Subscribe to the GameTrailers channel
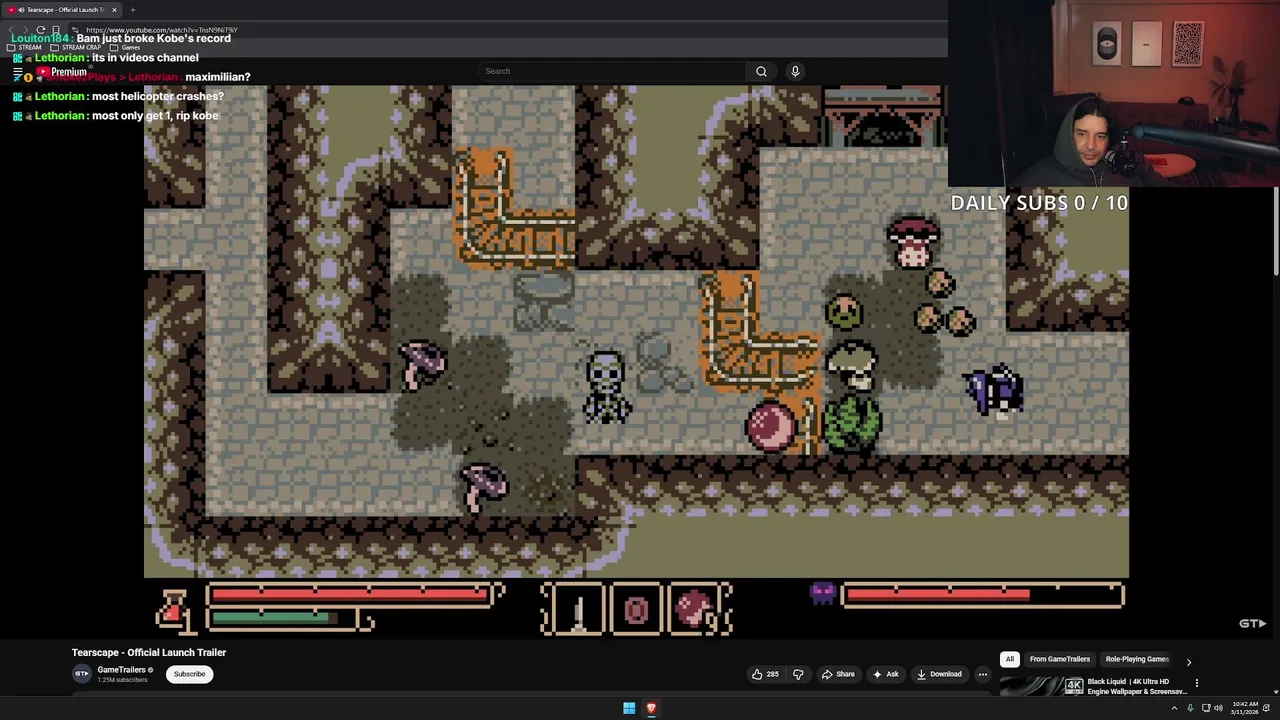 pos(189,674)
